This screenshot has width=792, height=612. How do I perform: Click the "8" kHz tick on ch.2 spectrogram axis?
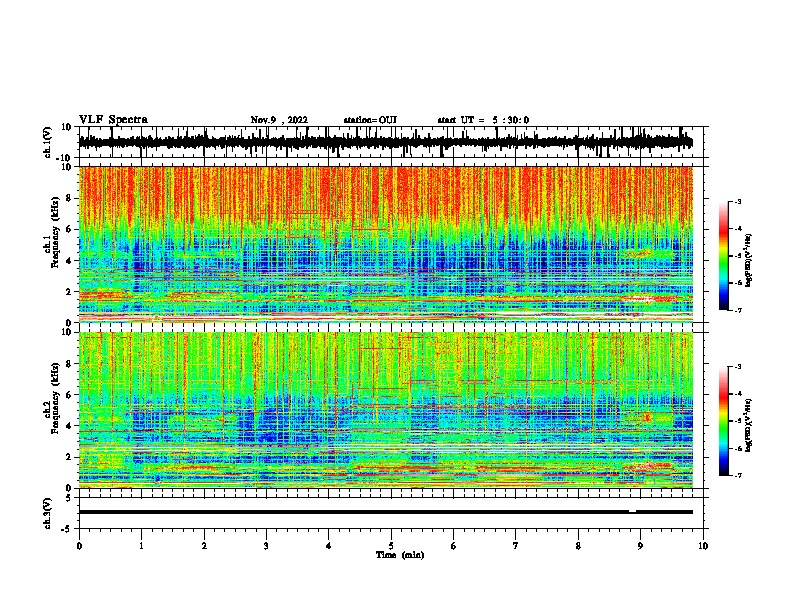pos(69,364)
